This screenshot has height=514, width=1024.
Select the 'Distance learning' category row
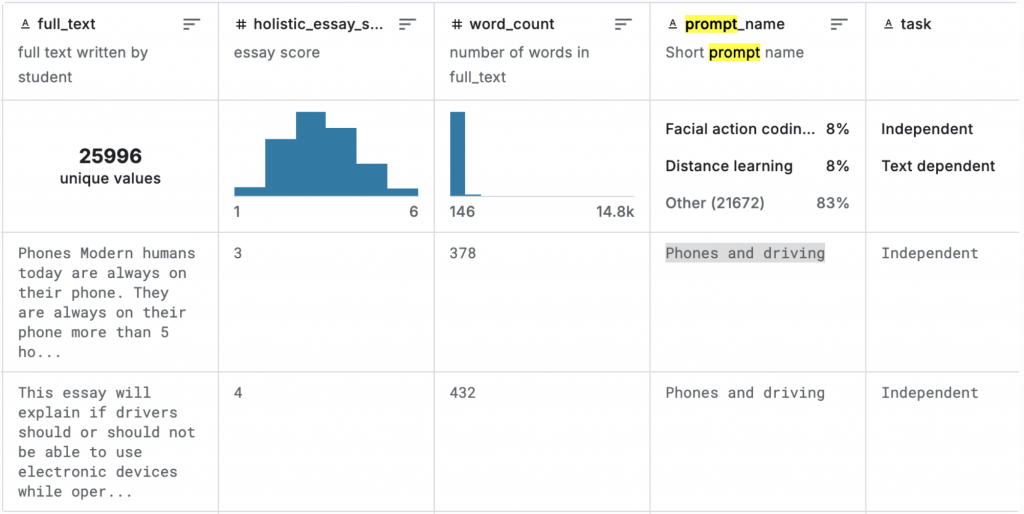tap(756, 166)
